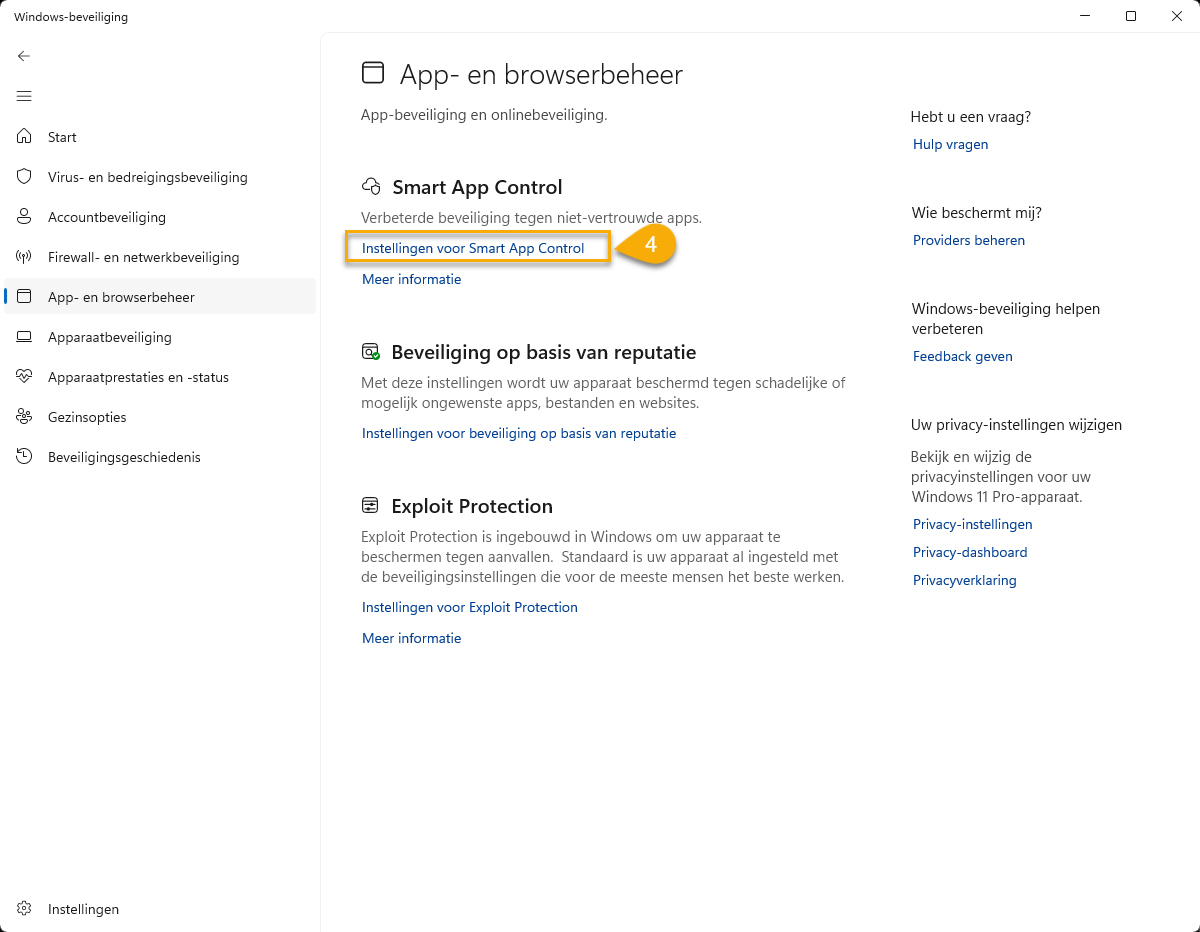Viewport: 1200px width, 932px height.
Task: Open Providers beheren link
Action: pos(969,240)
